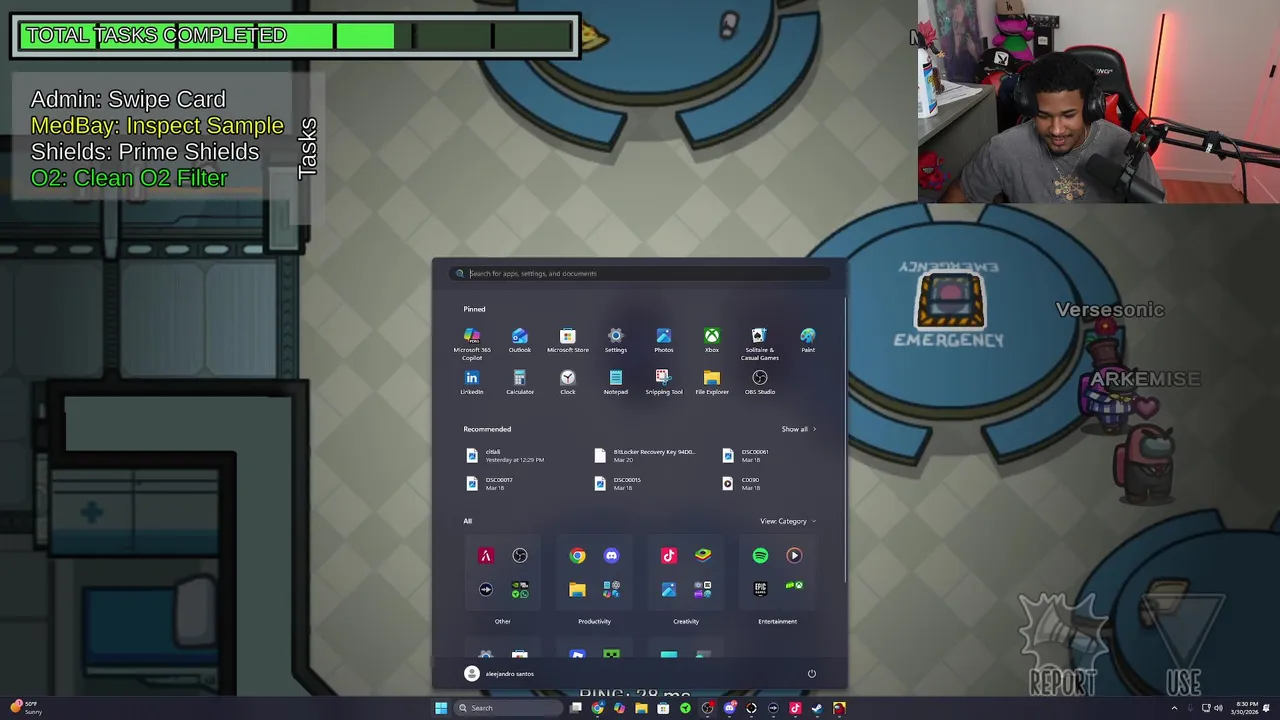Open LinkedIn pinned app
Viewport: 1280px width, 720px height.
(471, 382)
